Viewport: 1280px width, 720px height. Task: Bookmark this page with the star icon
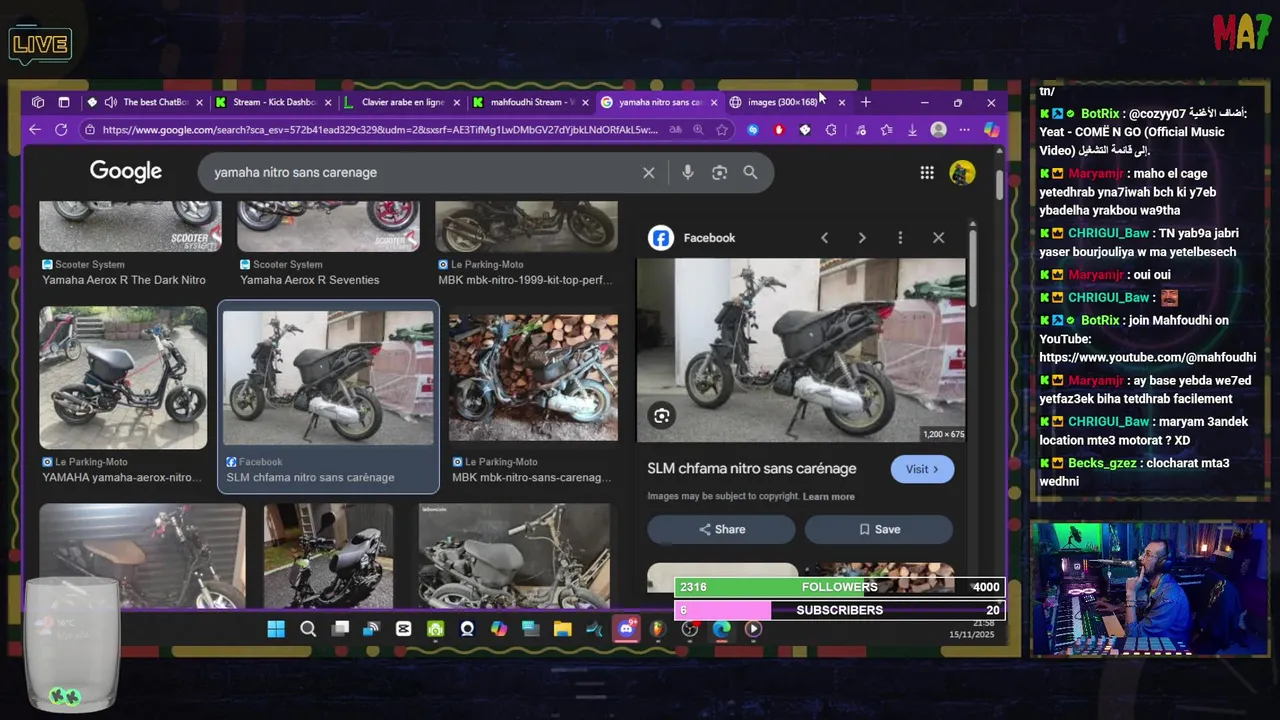[x=722, y=130]
